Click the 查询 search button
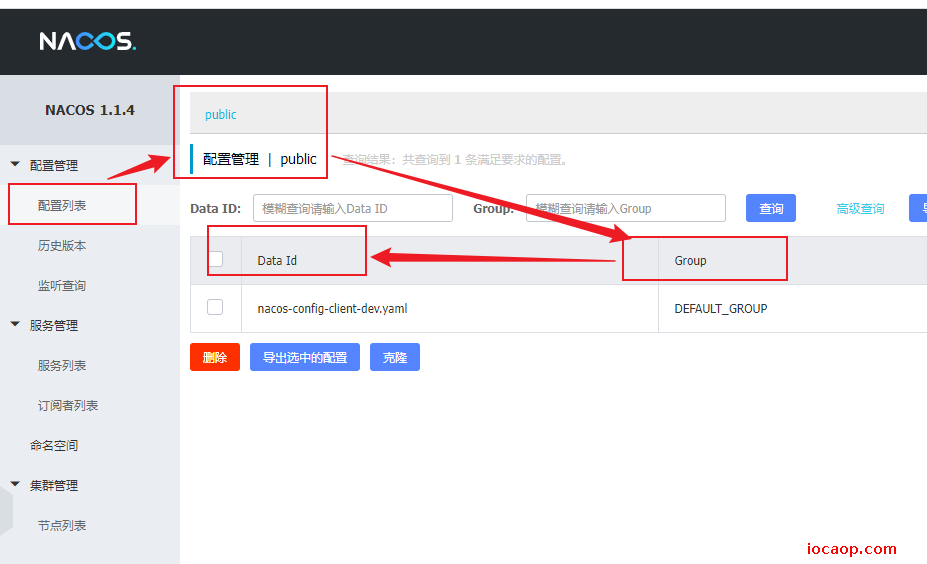 click(771, 208)
